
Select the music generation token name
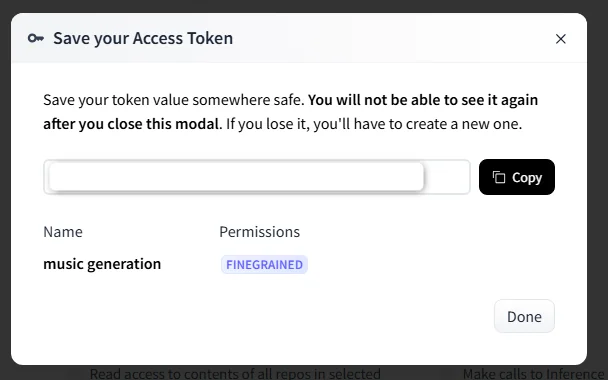[x=102, y=264]
